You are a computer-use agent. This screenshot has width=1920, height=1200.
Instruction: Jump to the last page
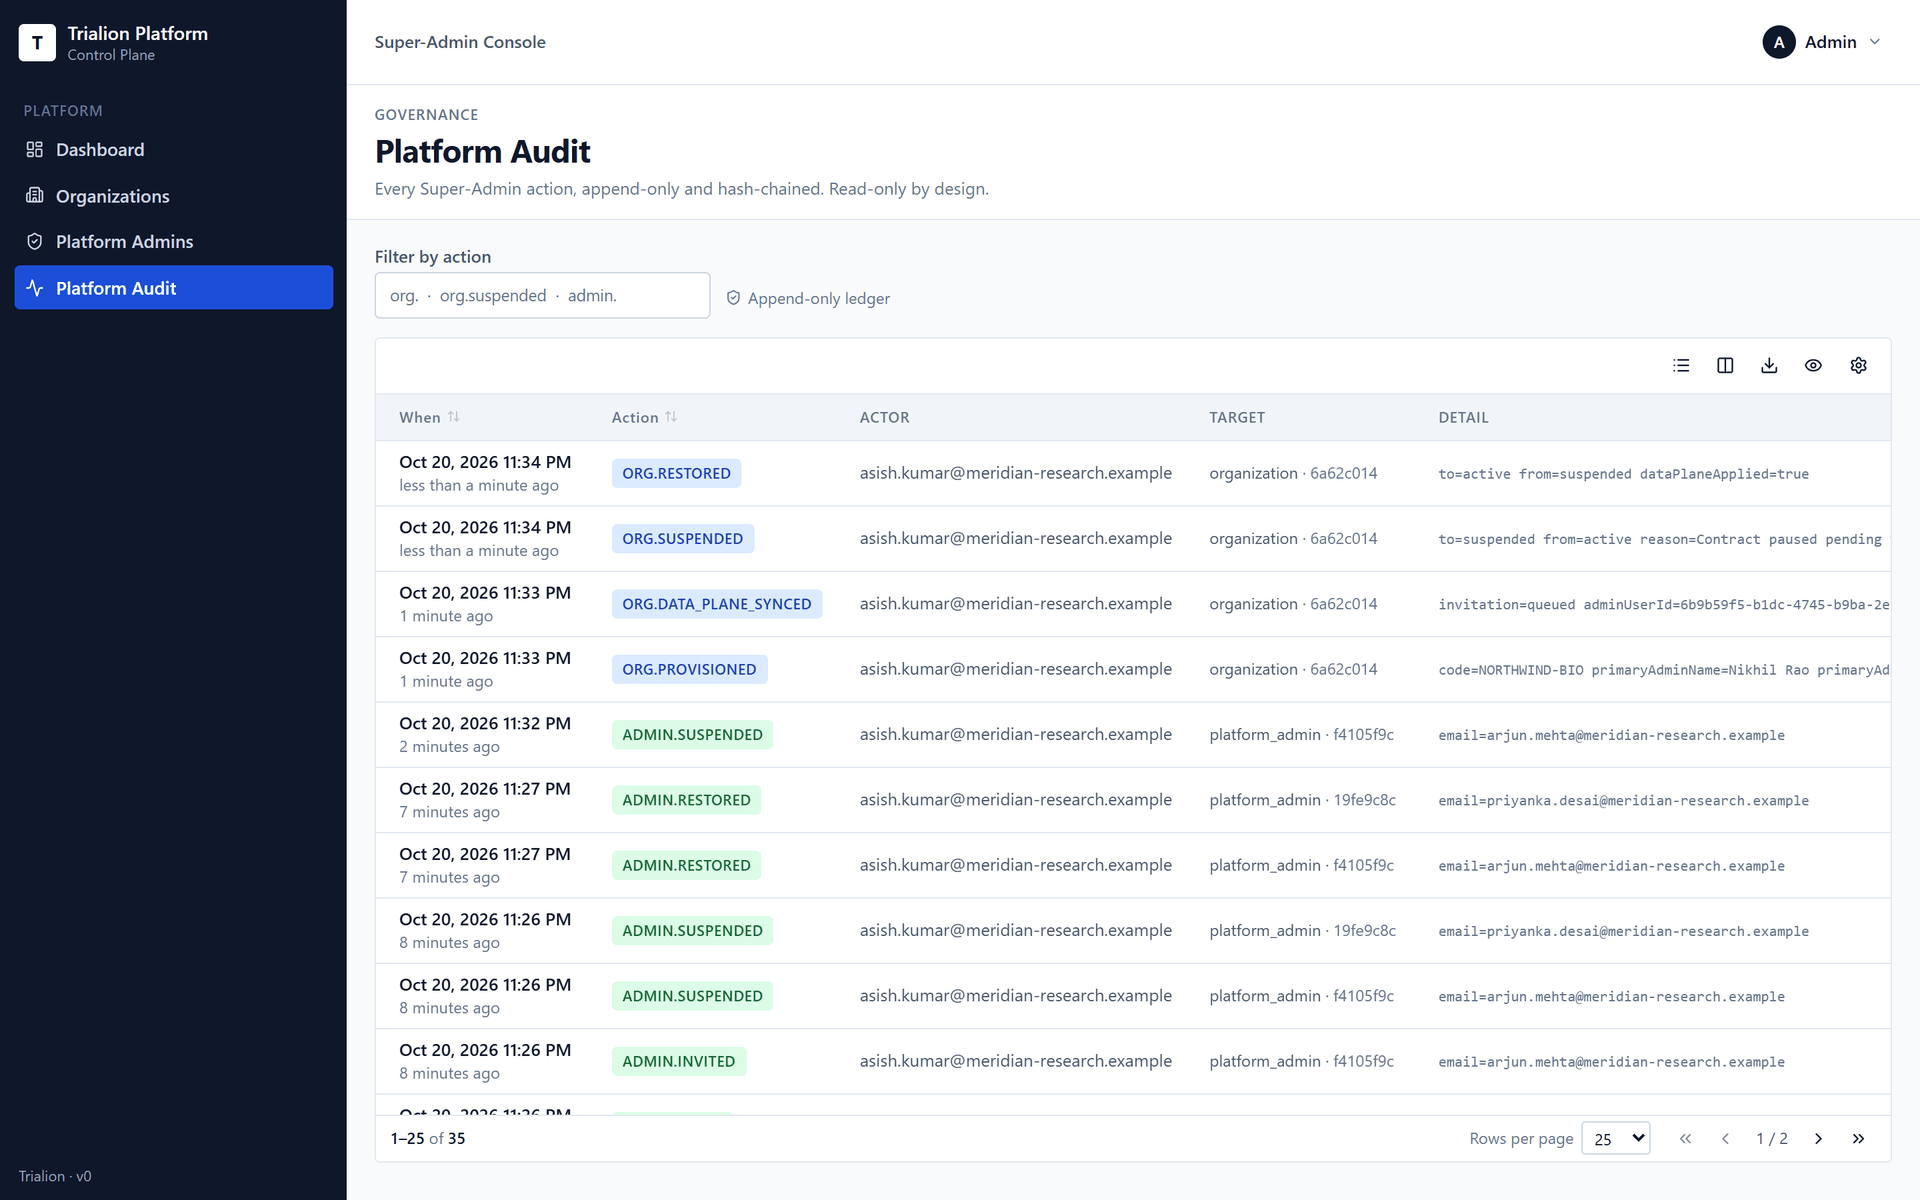pos(1858,1139)
